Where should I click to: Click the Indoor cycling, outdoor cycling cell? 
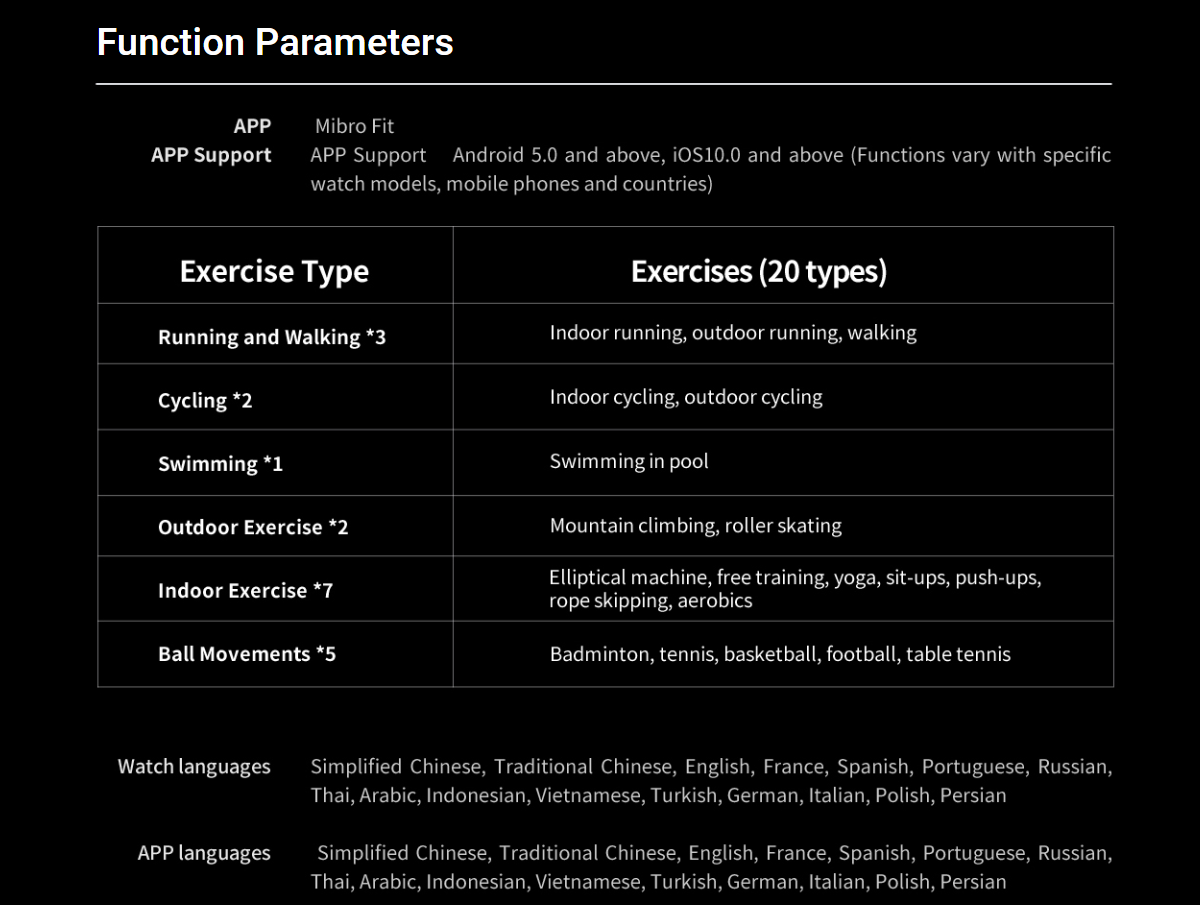(x=685, y=397)
